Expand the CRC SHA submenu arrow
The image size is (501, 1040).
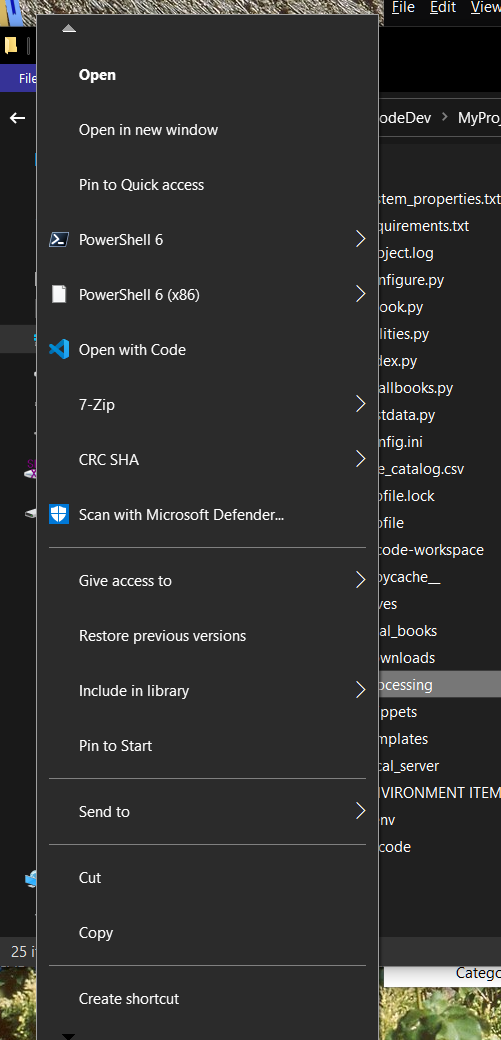pyautogui.click(x=360, y=459)
